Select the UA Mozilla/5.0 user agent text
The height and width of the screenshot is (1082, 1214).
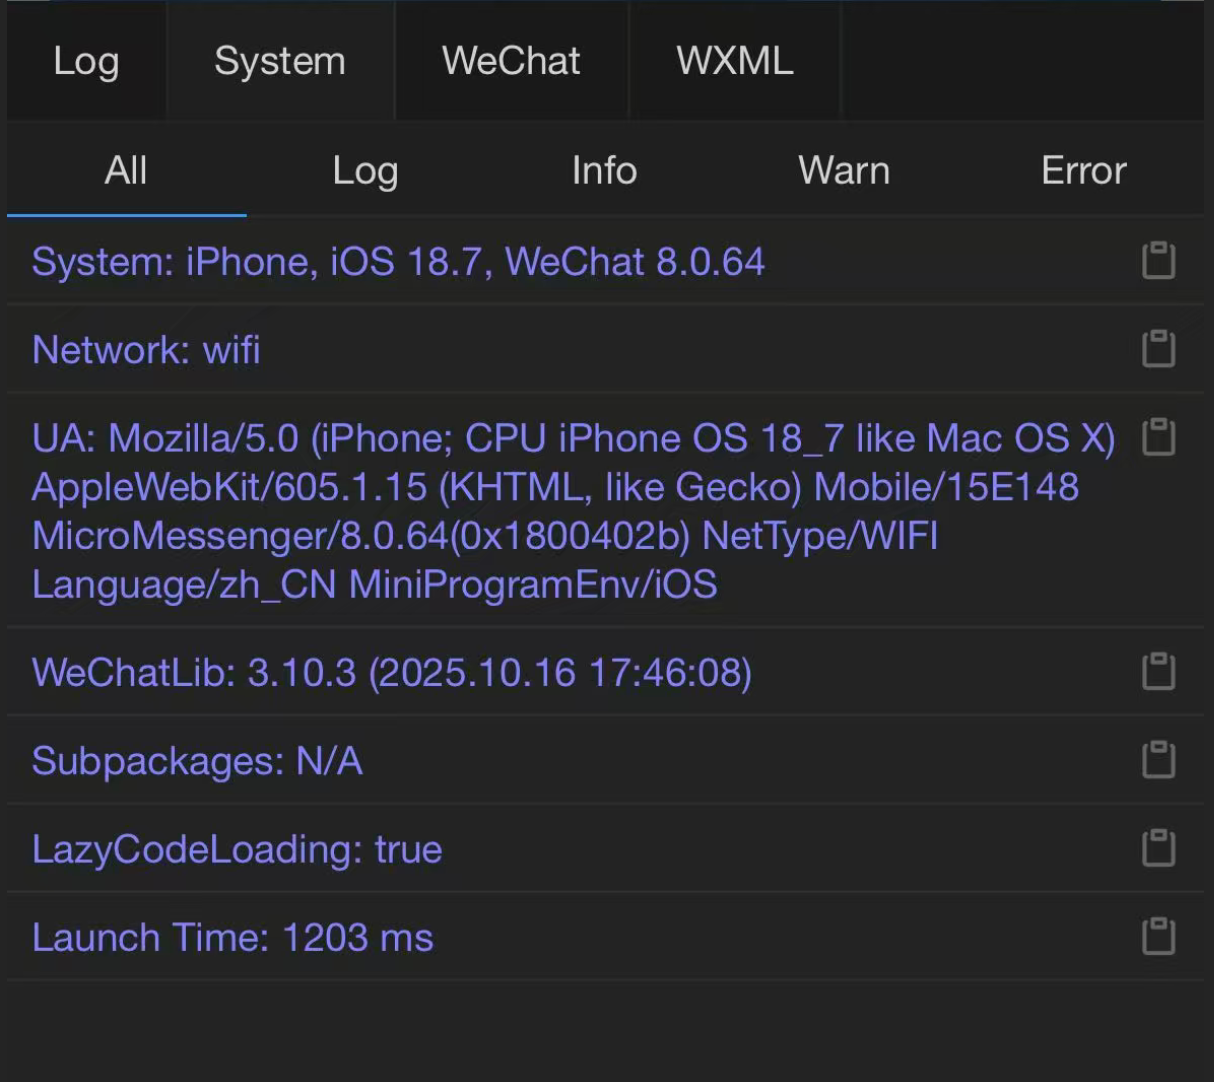pos(574,511)
